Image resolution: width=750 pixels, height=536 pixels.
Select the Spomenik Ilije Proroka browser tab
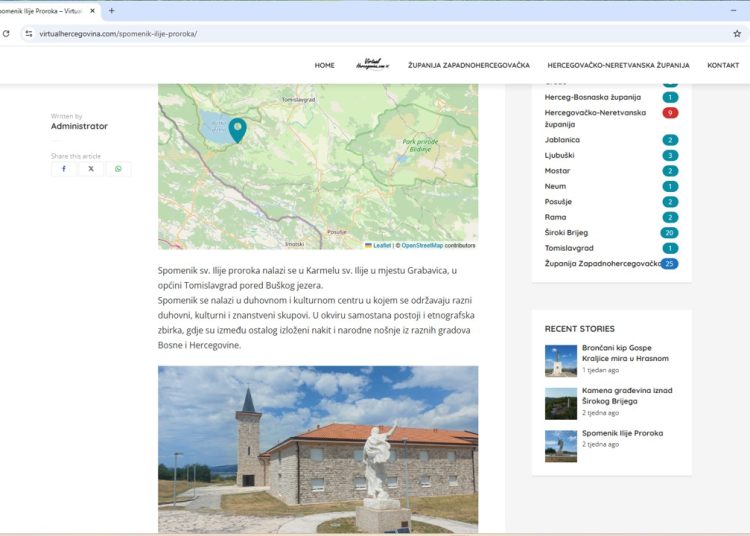click(x=48, y=11)
